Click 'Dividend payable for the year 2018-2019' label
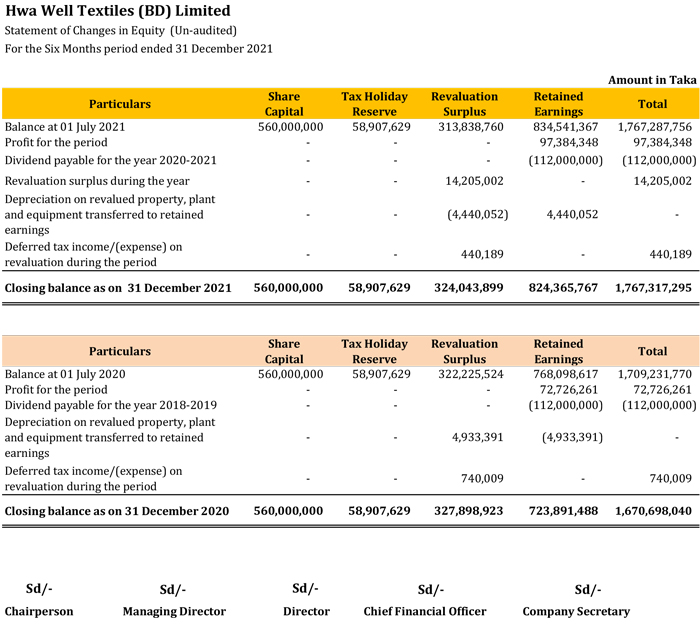Screen dimensions: 700x632 pos(110,405)
